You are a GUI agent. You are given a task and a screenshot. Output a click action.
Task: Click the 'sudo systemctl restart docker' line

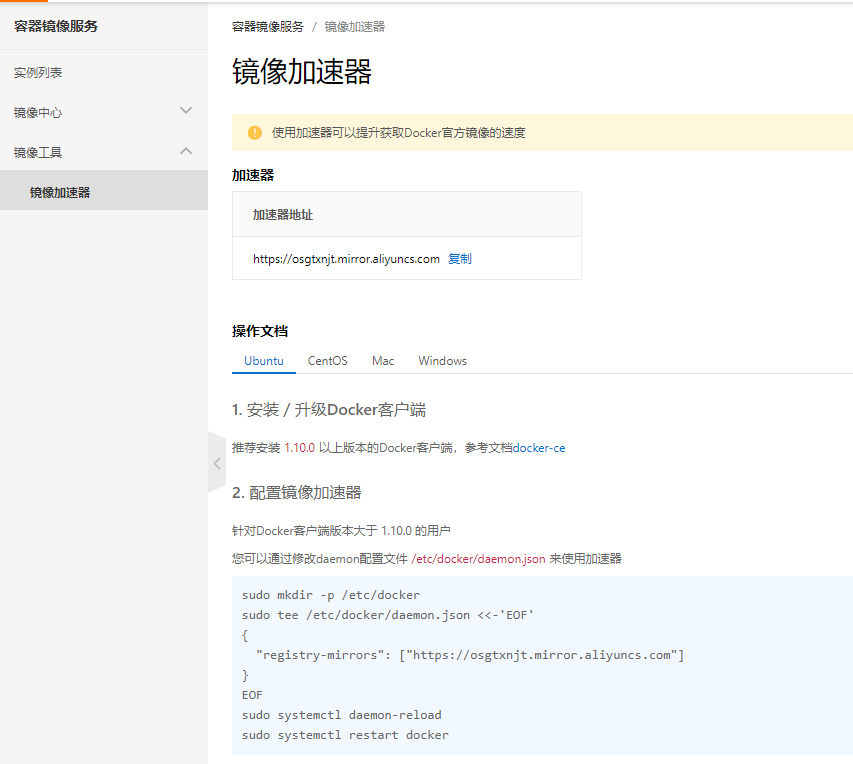click(x=345, y=735)
